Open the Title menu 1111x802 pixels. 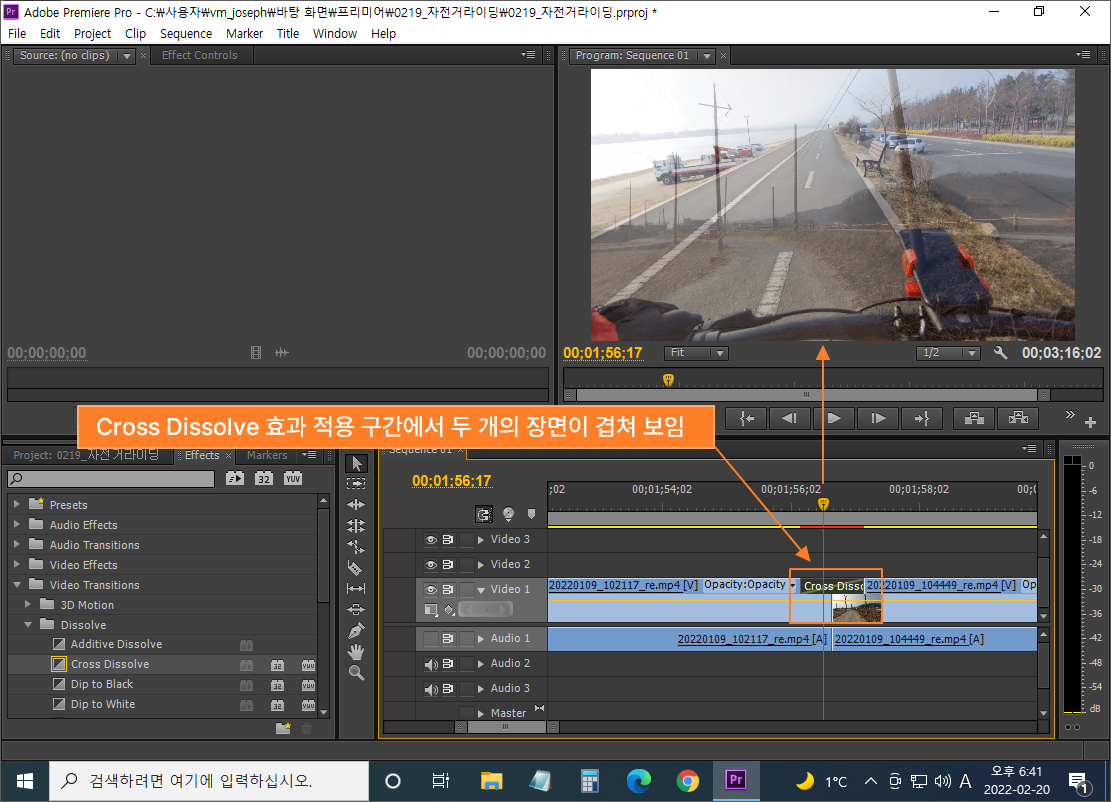[288, 33]
